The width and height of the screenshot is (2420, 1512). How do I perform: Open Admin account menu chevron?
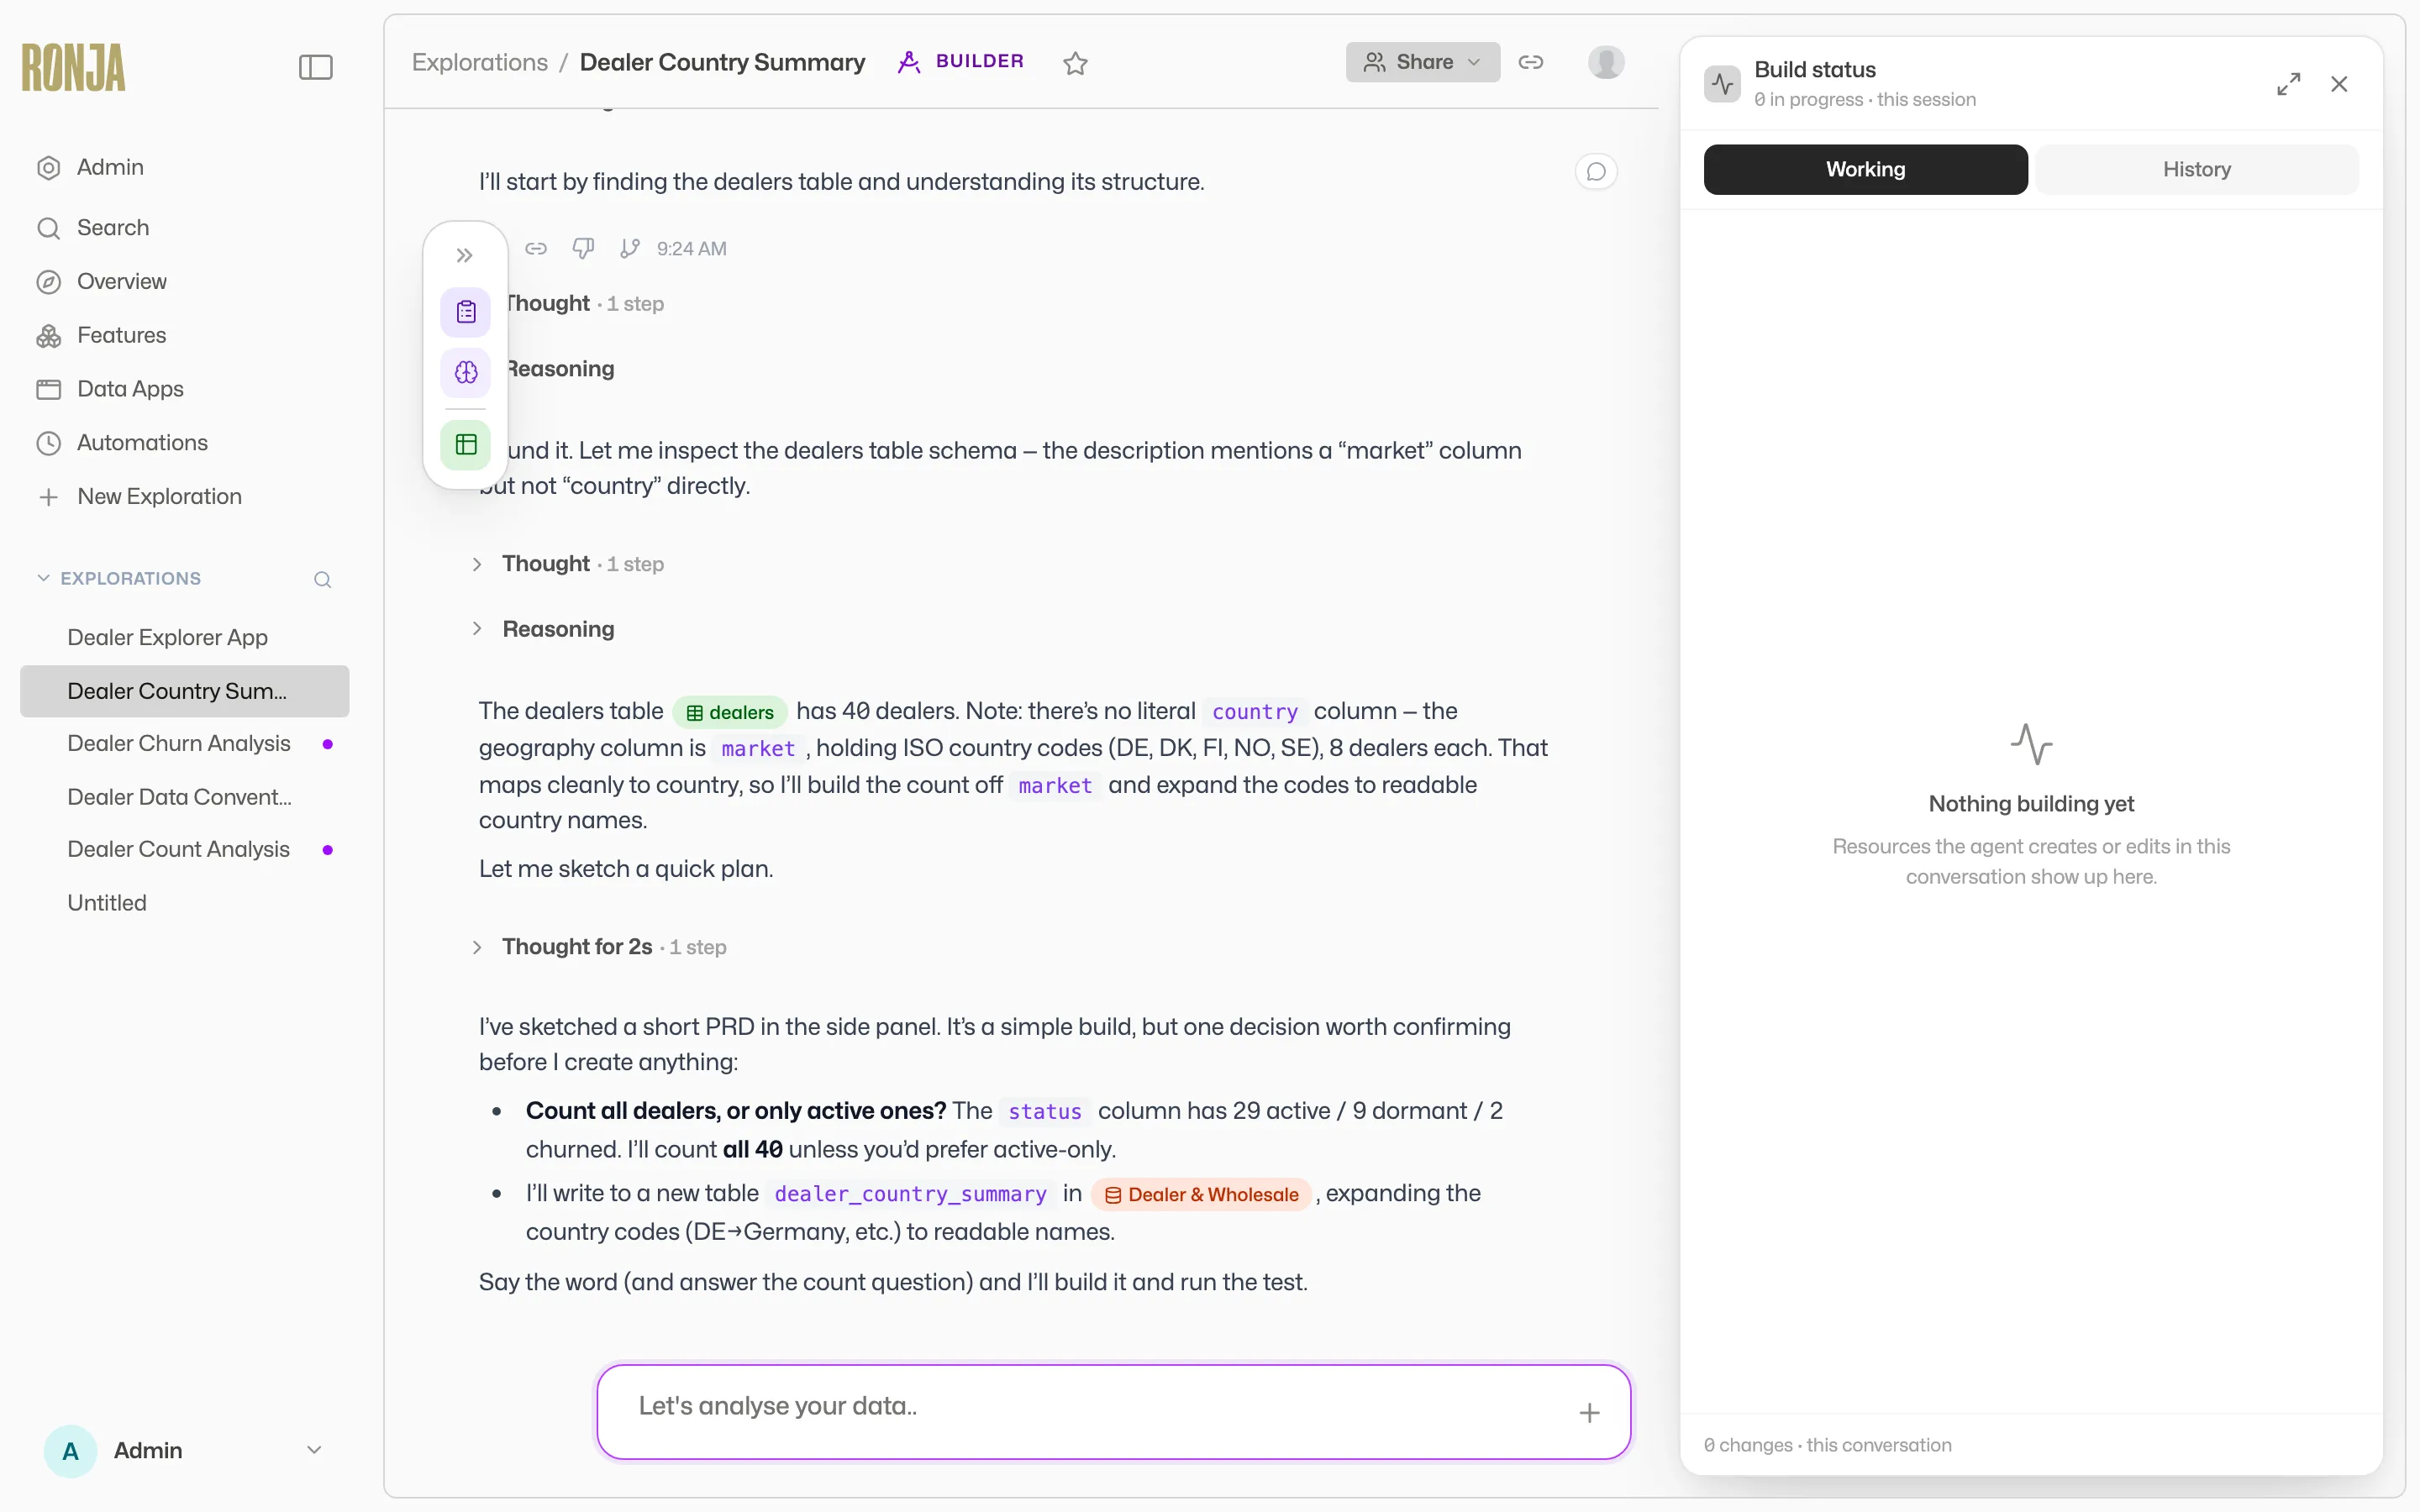[x=314, y=1450]
